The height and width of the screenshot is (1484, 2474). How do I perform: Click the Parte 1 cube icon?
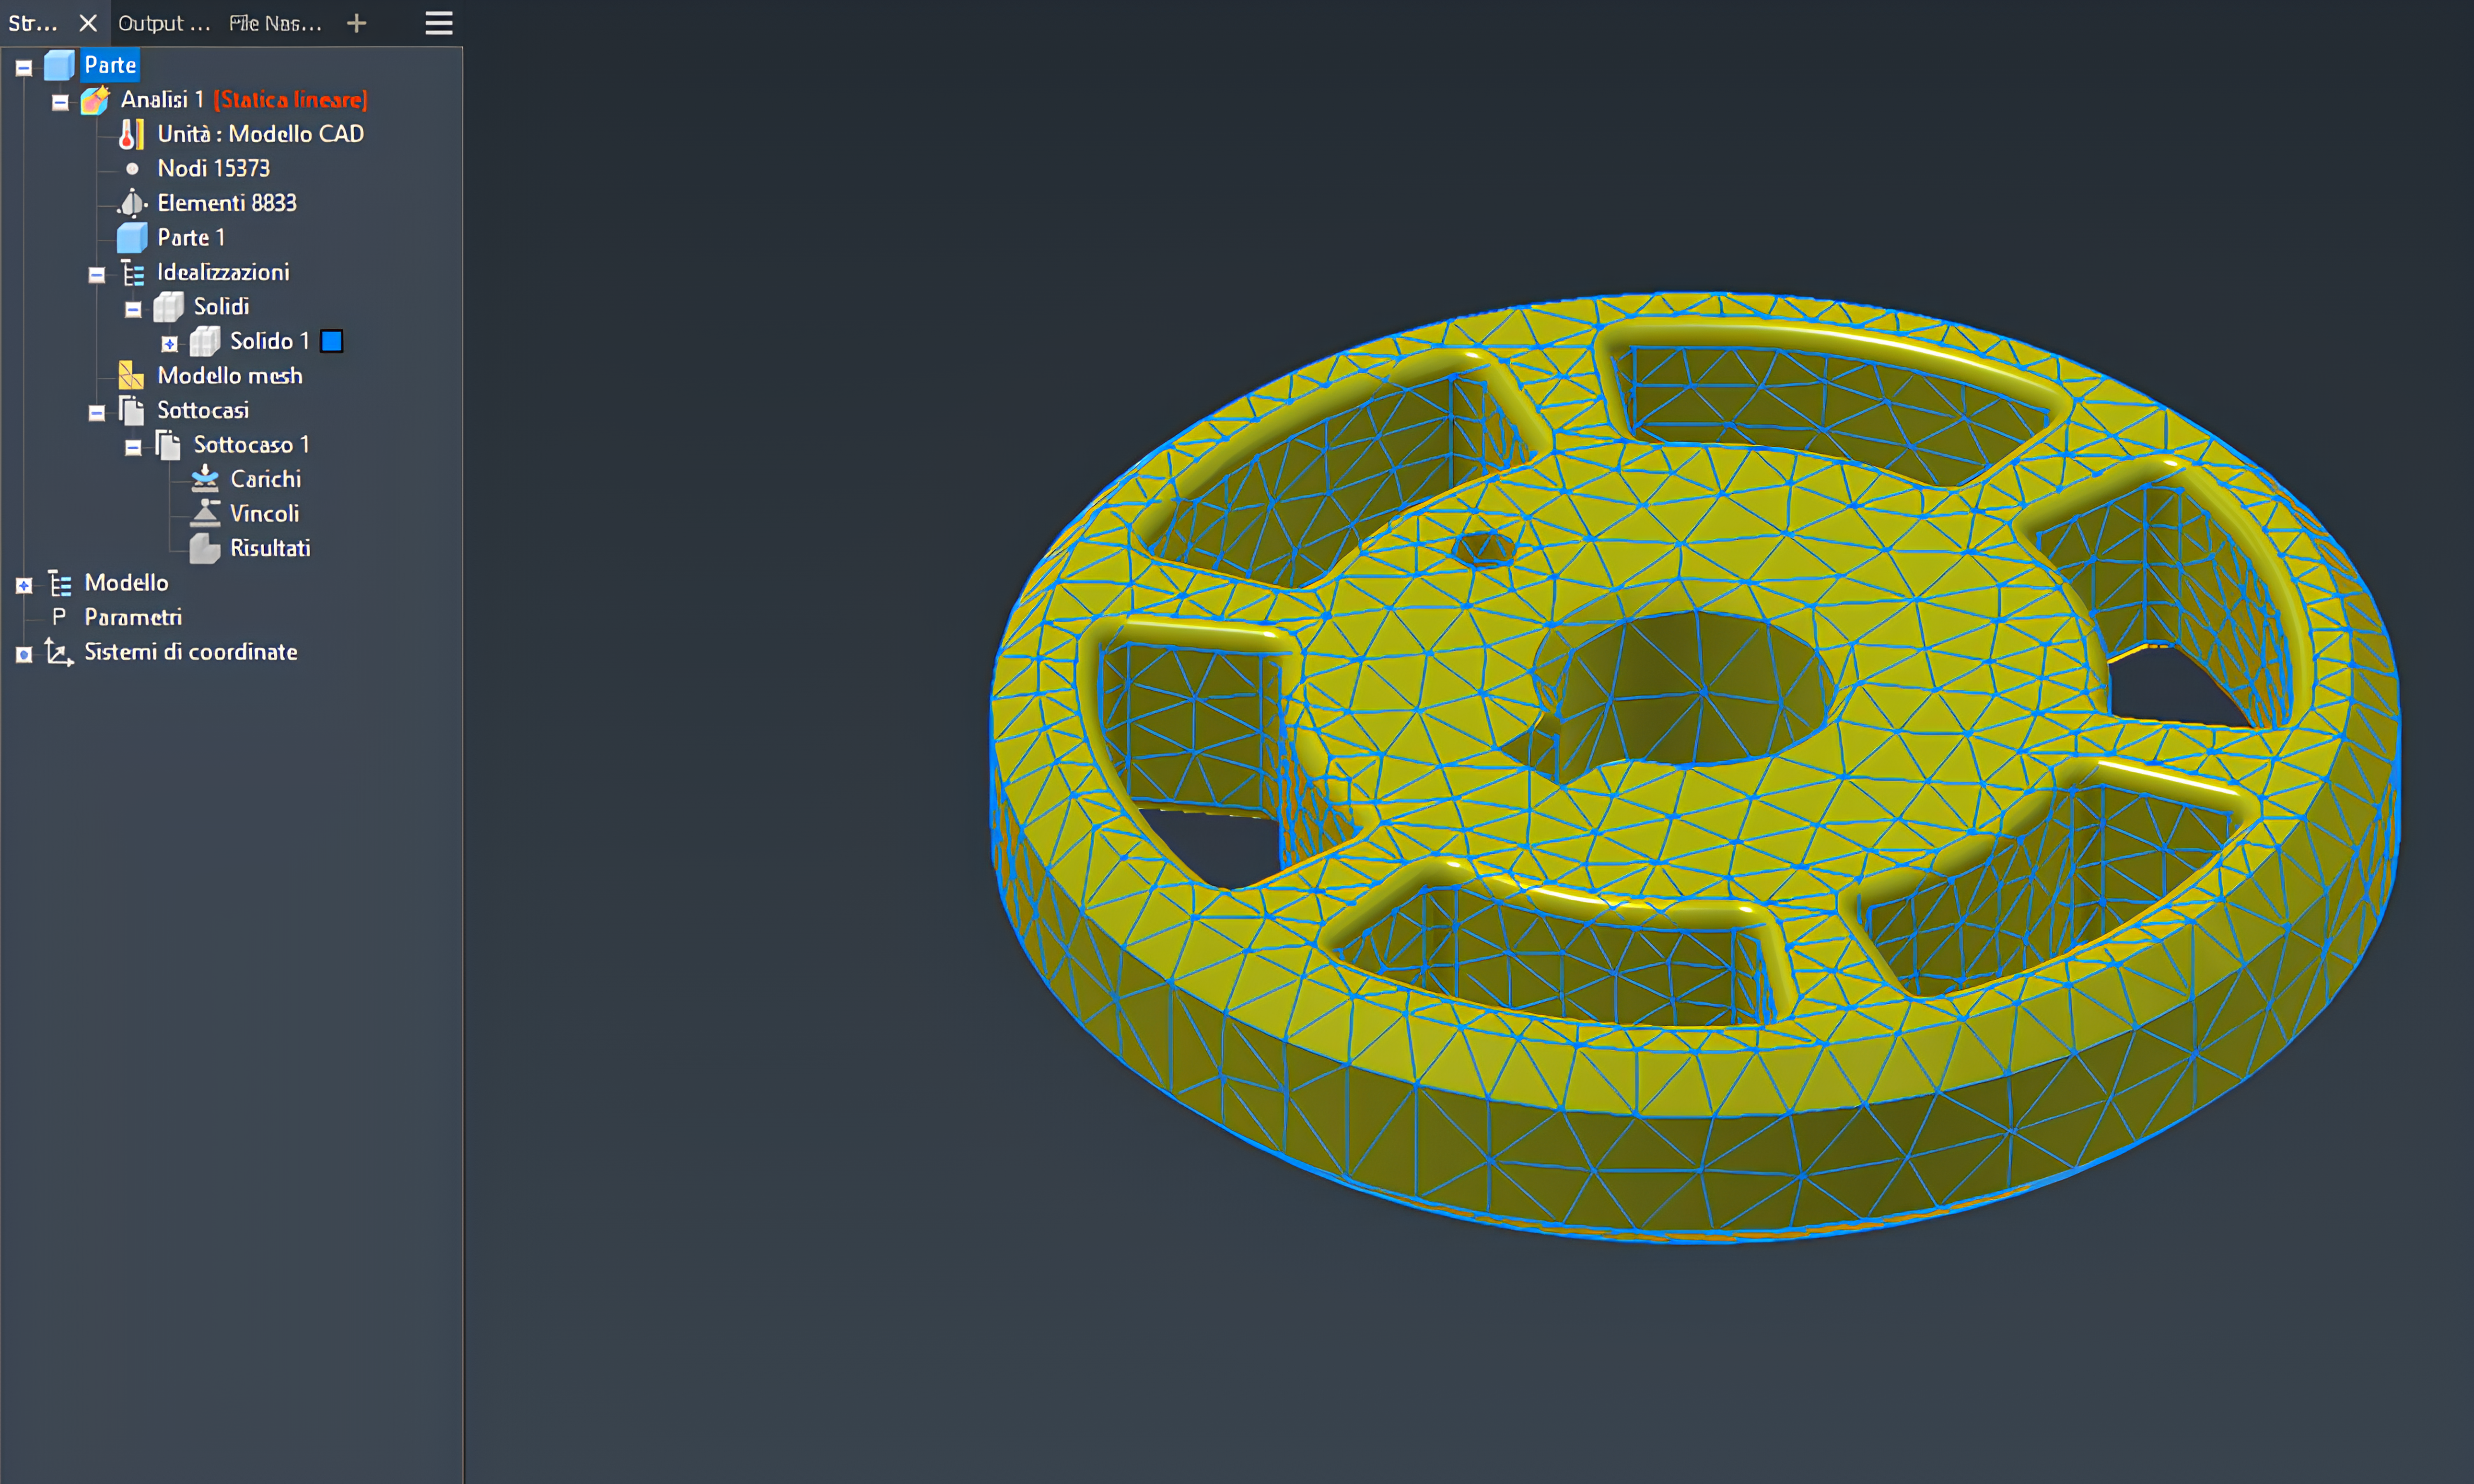pyautogui.click(x=132, y=238)
